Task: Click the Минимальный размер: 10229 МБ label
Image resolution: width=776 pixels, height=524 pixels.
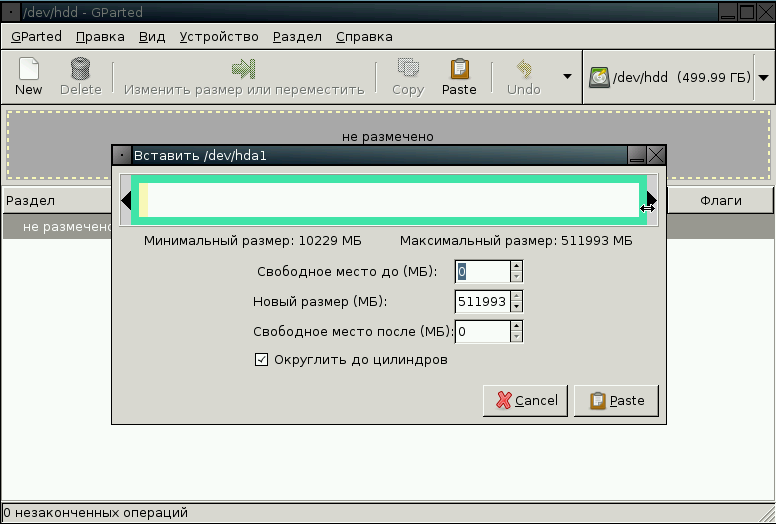Action: click(252, 241)
